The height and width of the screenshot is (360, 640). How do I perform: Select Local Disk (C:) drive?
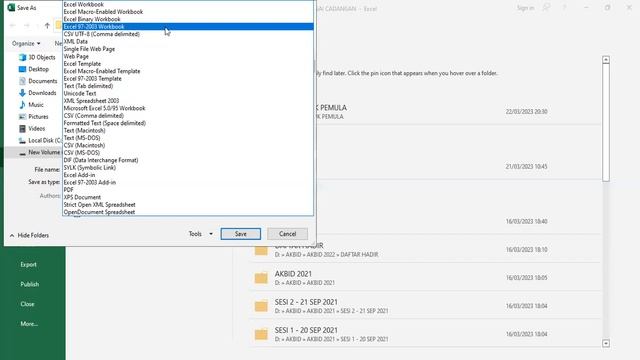pos(40,140)
